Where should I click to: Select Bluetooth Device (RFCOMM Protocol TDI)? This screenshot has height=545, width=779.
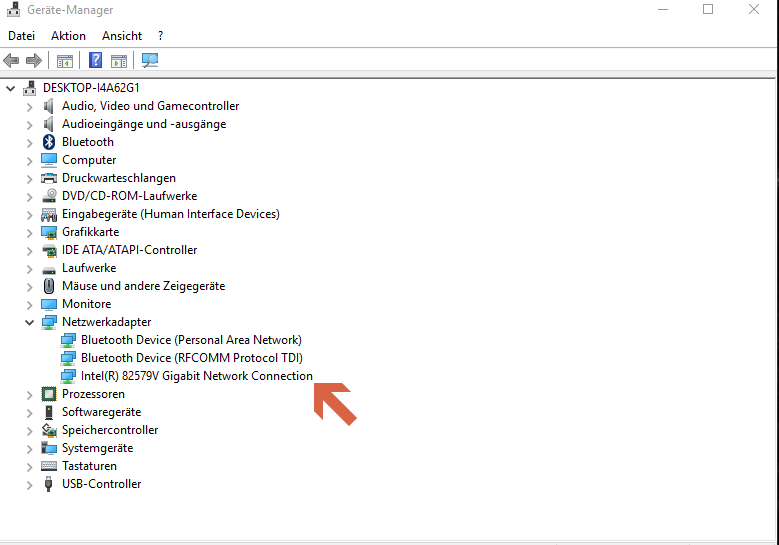point(192,358)
